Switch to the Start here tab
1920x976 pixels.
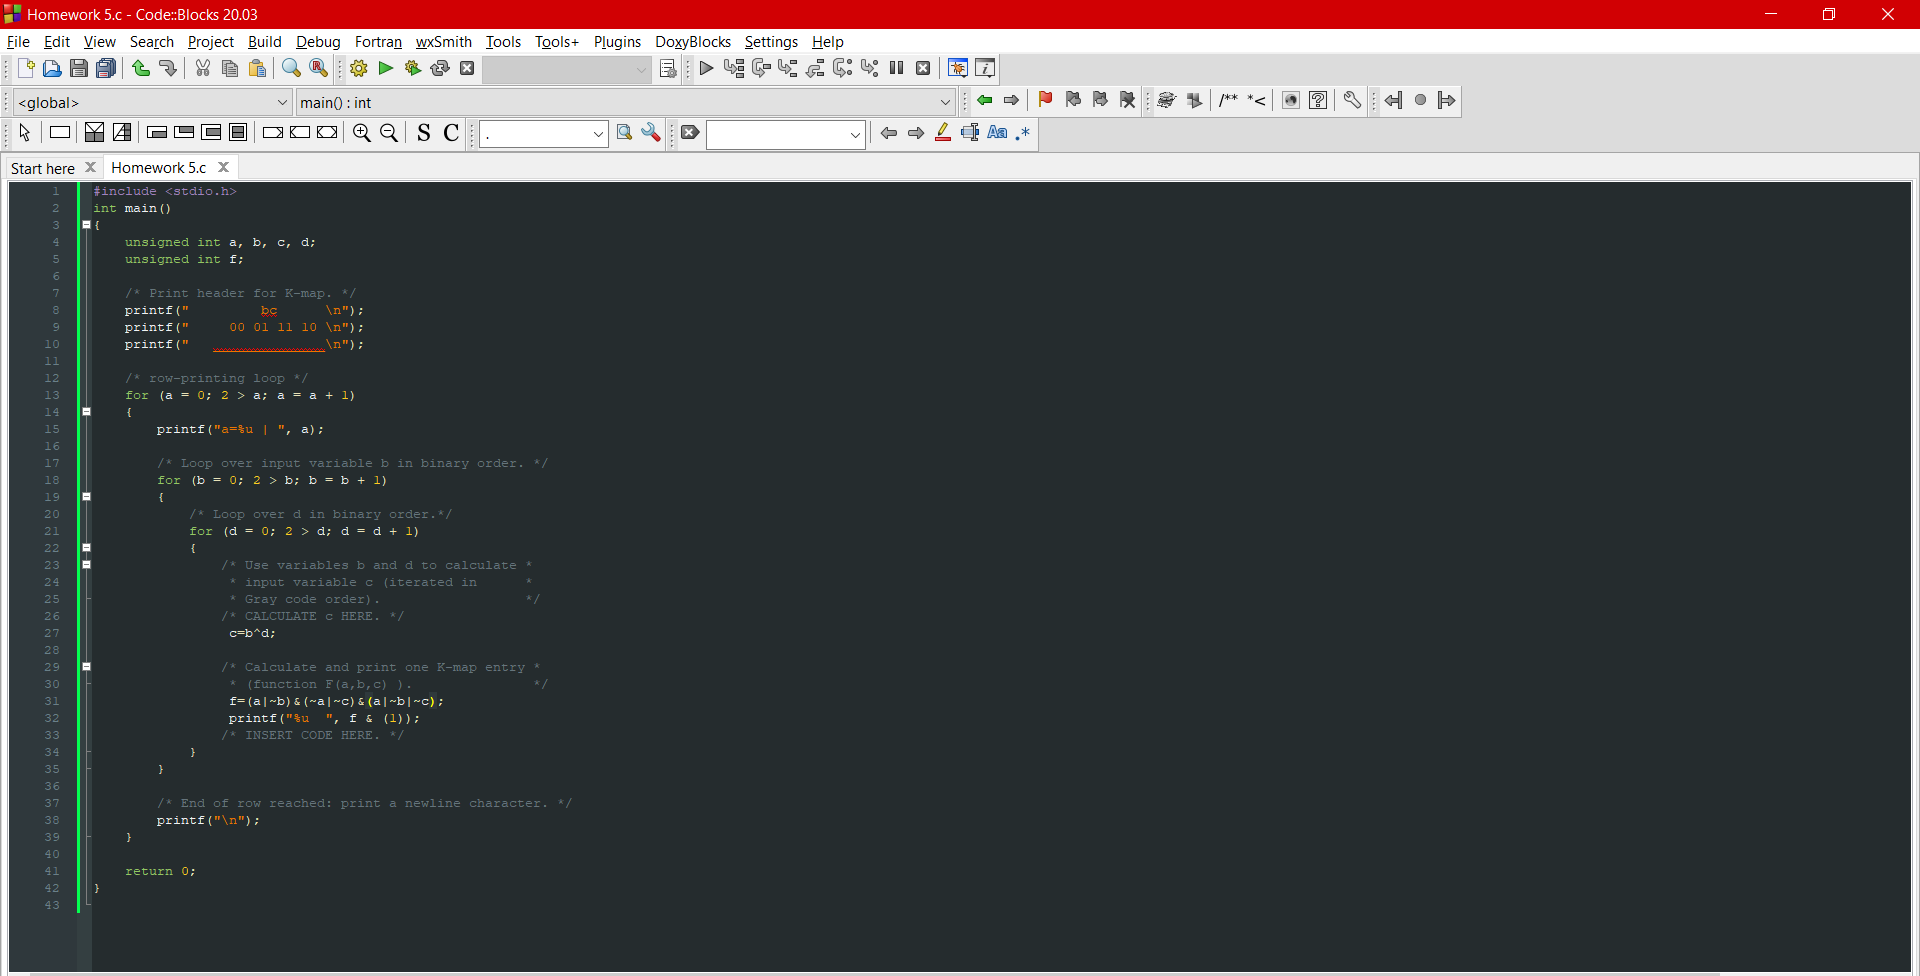43,168
